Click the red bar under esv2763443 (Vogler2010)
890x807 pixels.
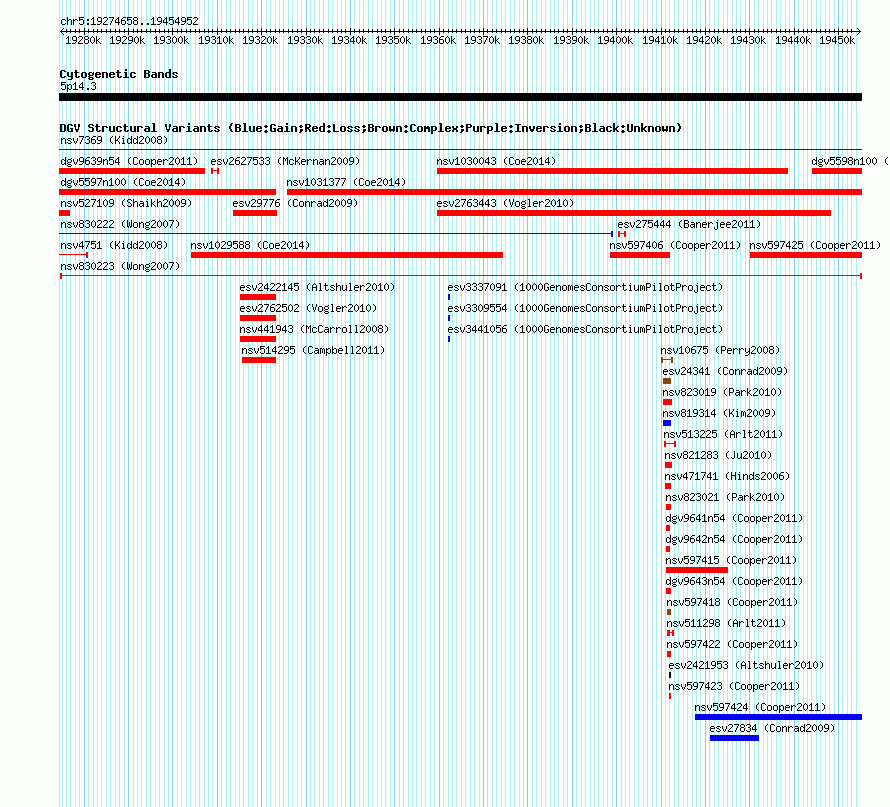(634, 213)
